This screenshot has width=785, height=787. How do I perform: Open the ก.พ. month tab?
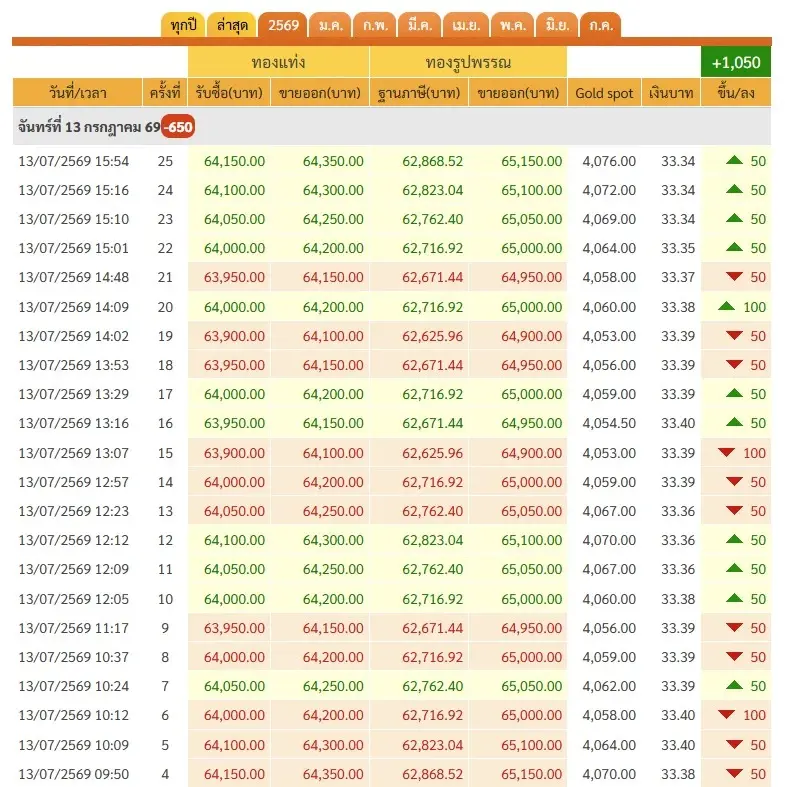coord(375,25)
